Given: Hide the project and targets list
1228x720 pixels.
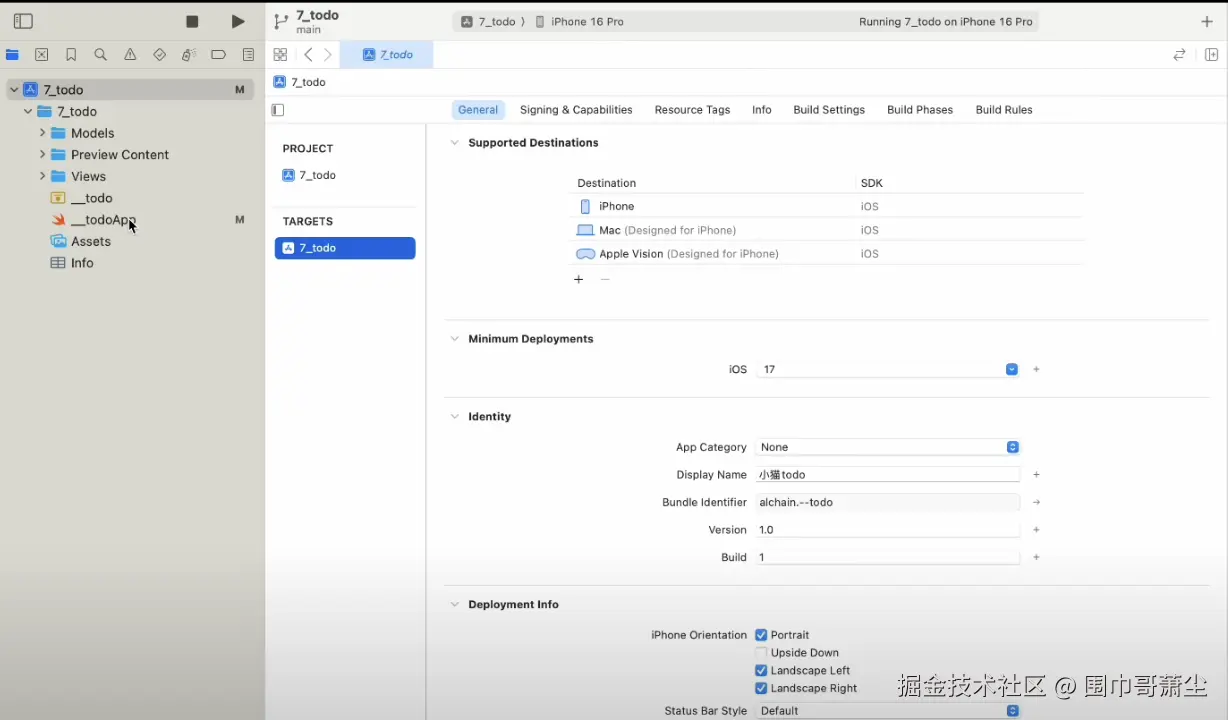Looking at the screenshot, I should pyautogui.click(x=278, y=110).
